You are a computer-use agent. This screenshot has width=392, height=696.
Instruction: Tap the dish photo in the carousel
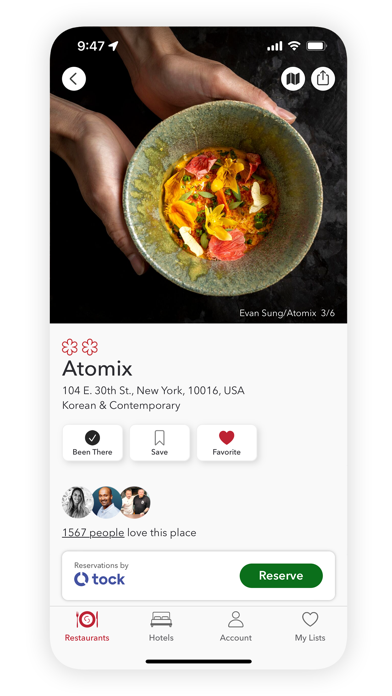click(198, 175)
